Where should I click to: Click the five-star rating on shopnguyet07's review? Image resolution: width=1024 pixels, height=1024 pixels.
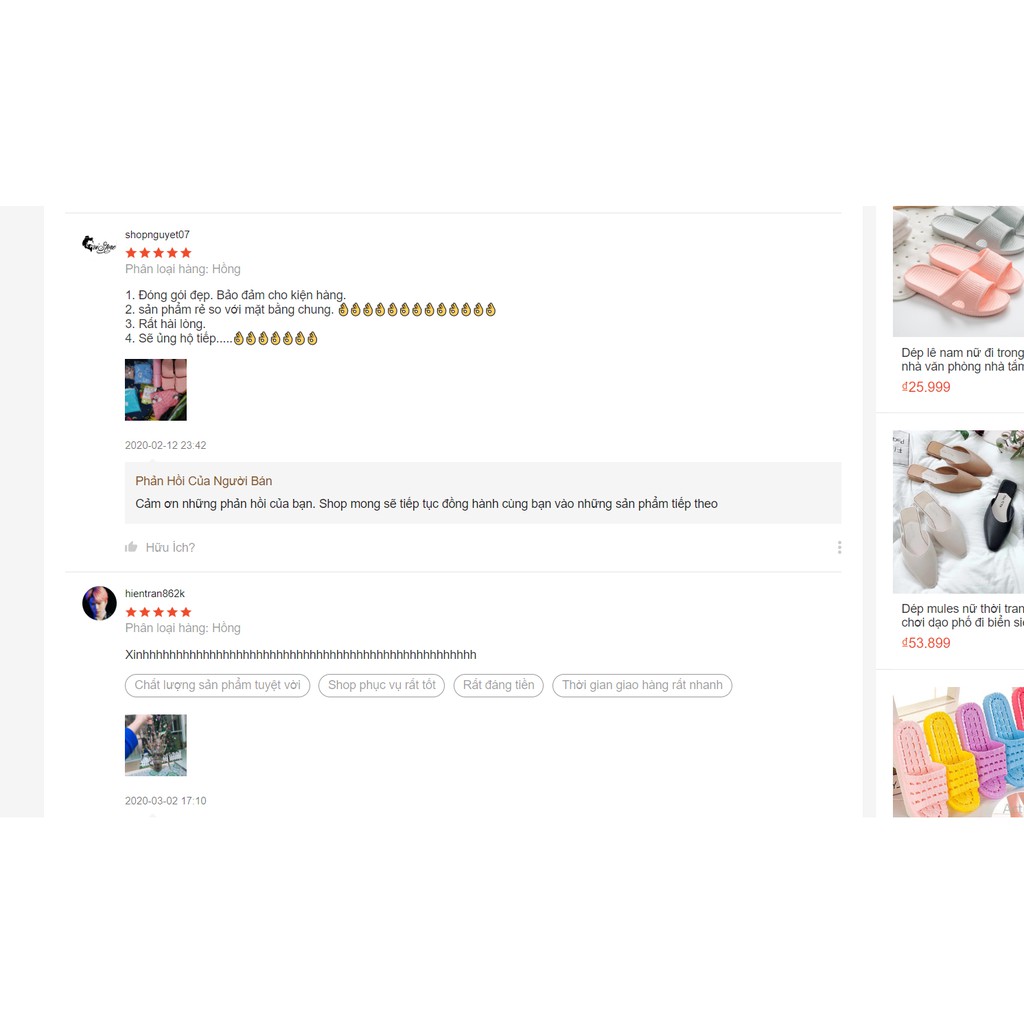(159, 253)
